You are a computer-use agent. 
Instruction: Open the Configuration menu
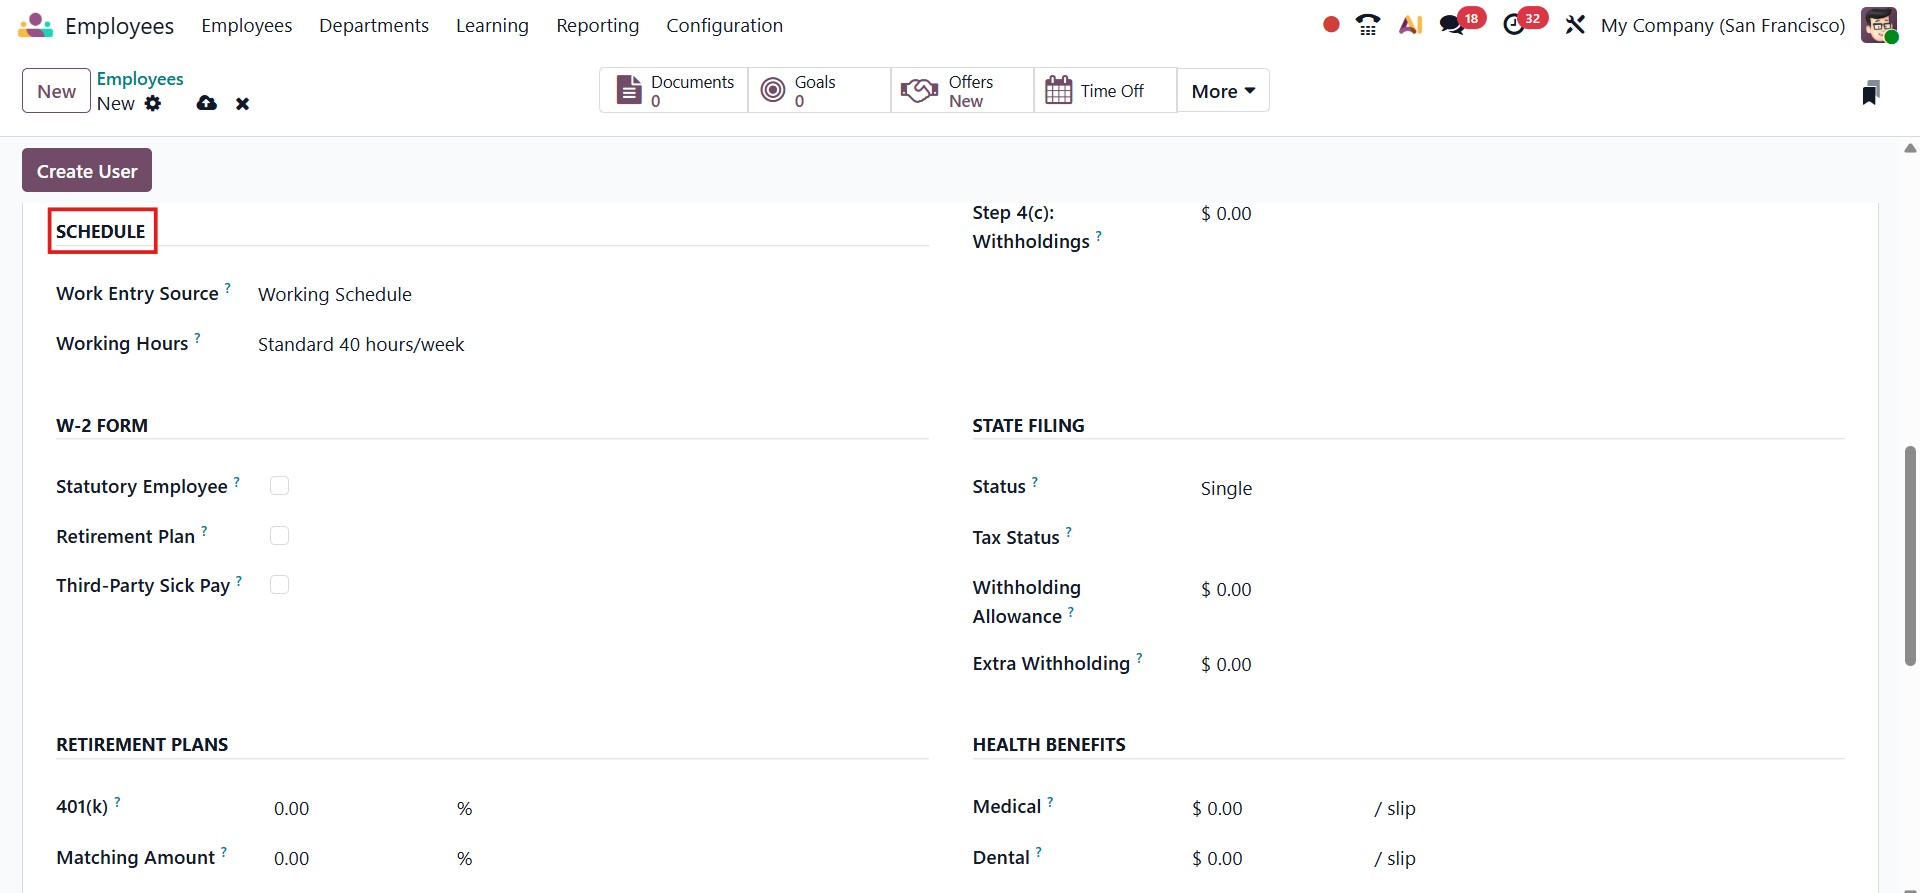click(x=724, y=26)
